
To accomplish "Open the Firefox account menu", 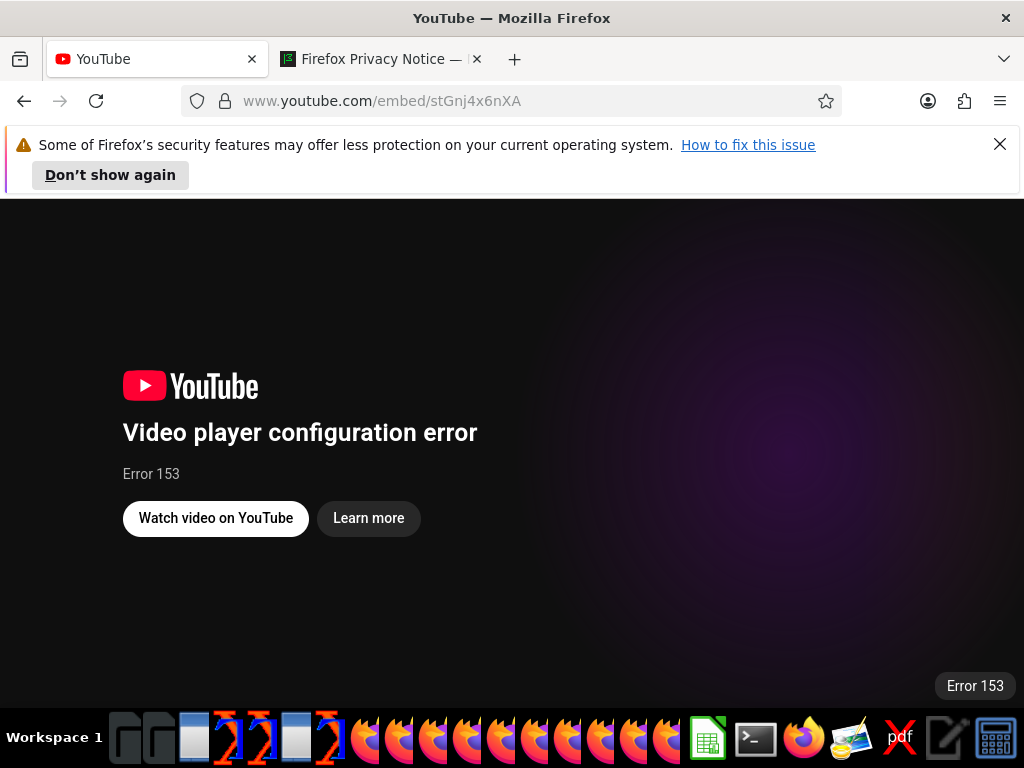I will pyautogui.click(x=927, y=101).
